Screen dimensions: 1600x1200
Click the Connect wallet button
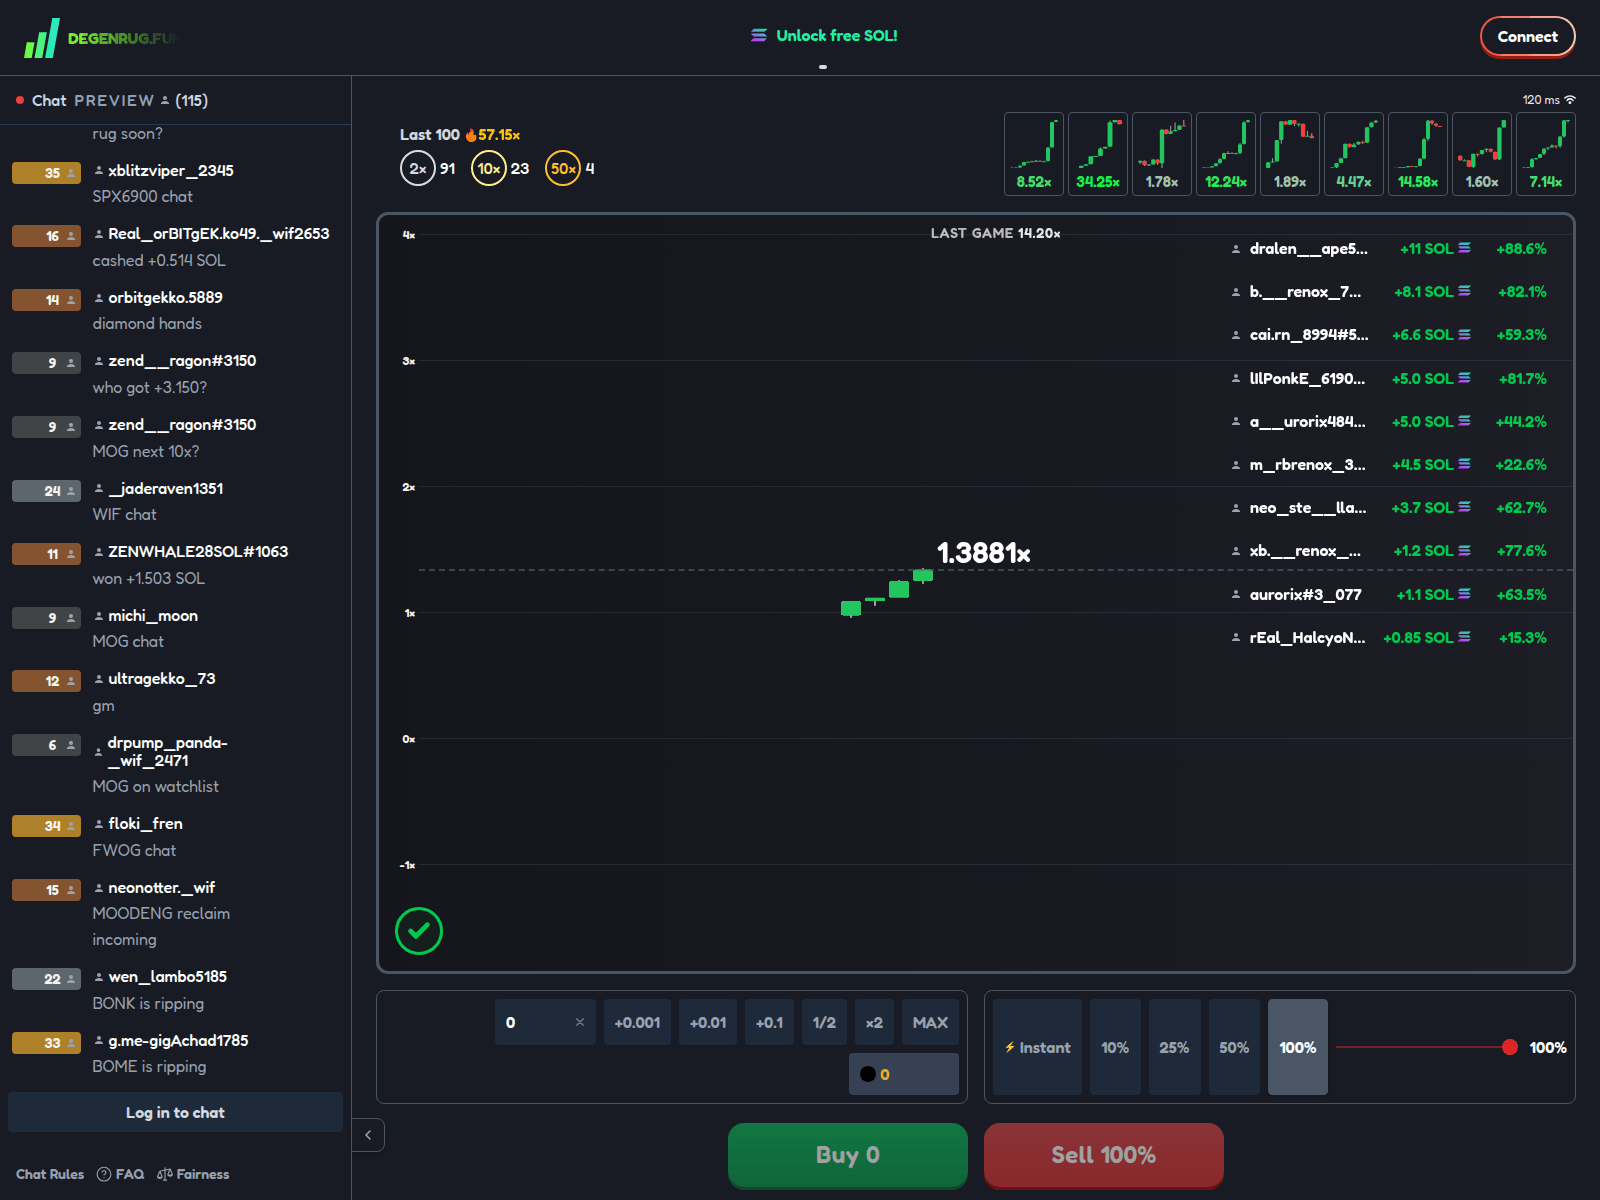[1527, 37]
